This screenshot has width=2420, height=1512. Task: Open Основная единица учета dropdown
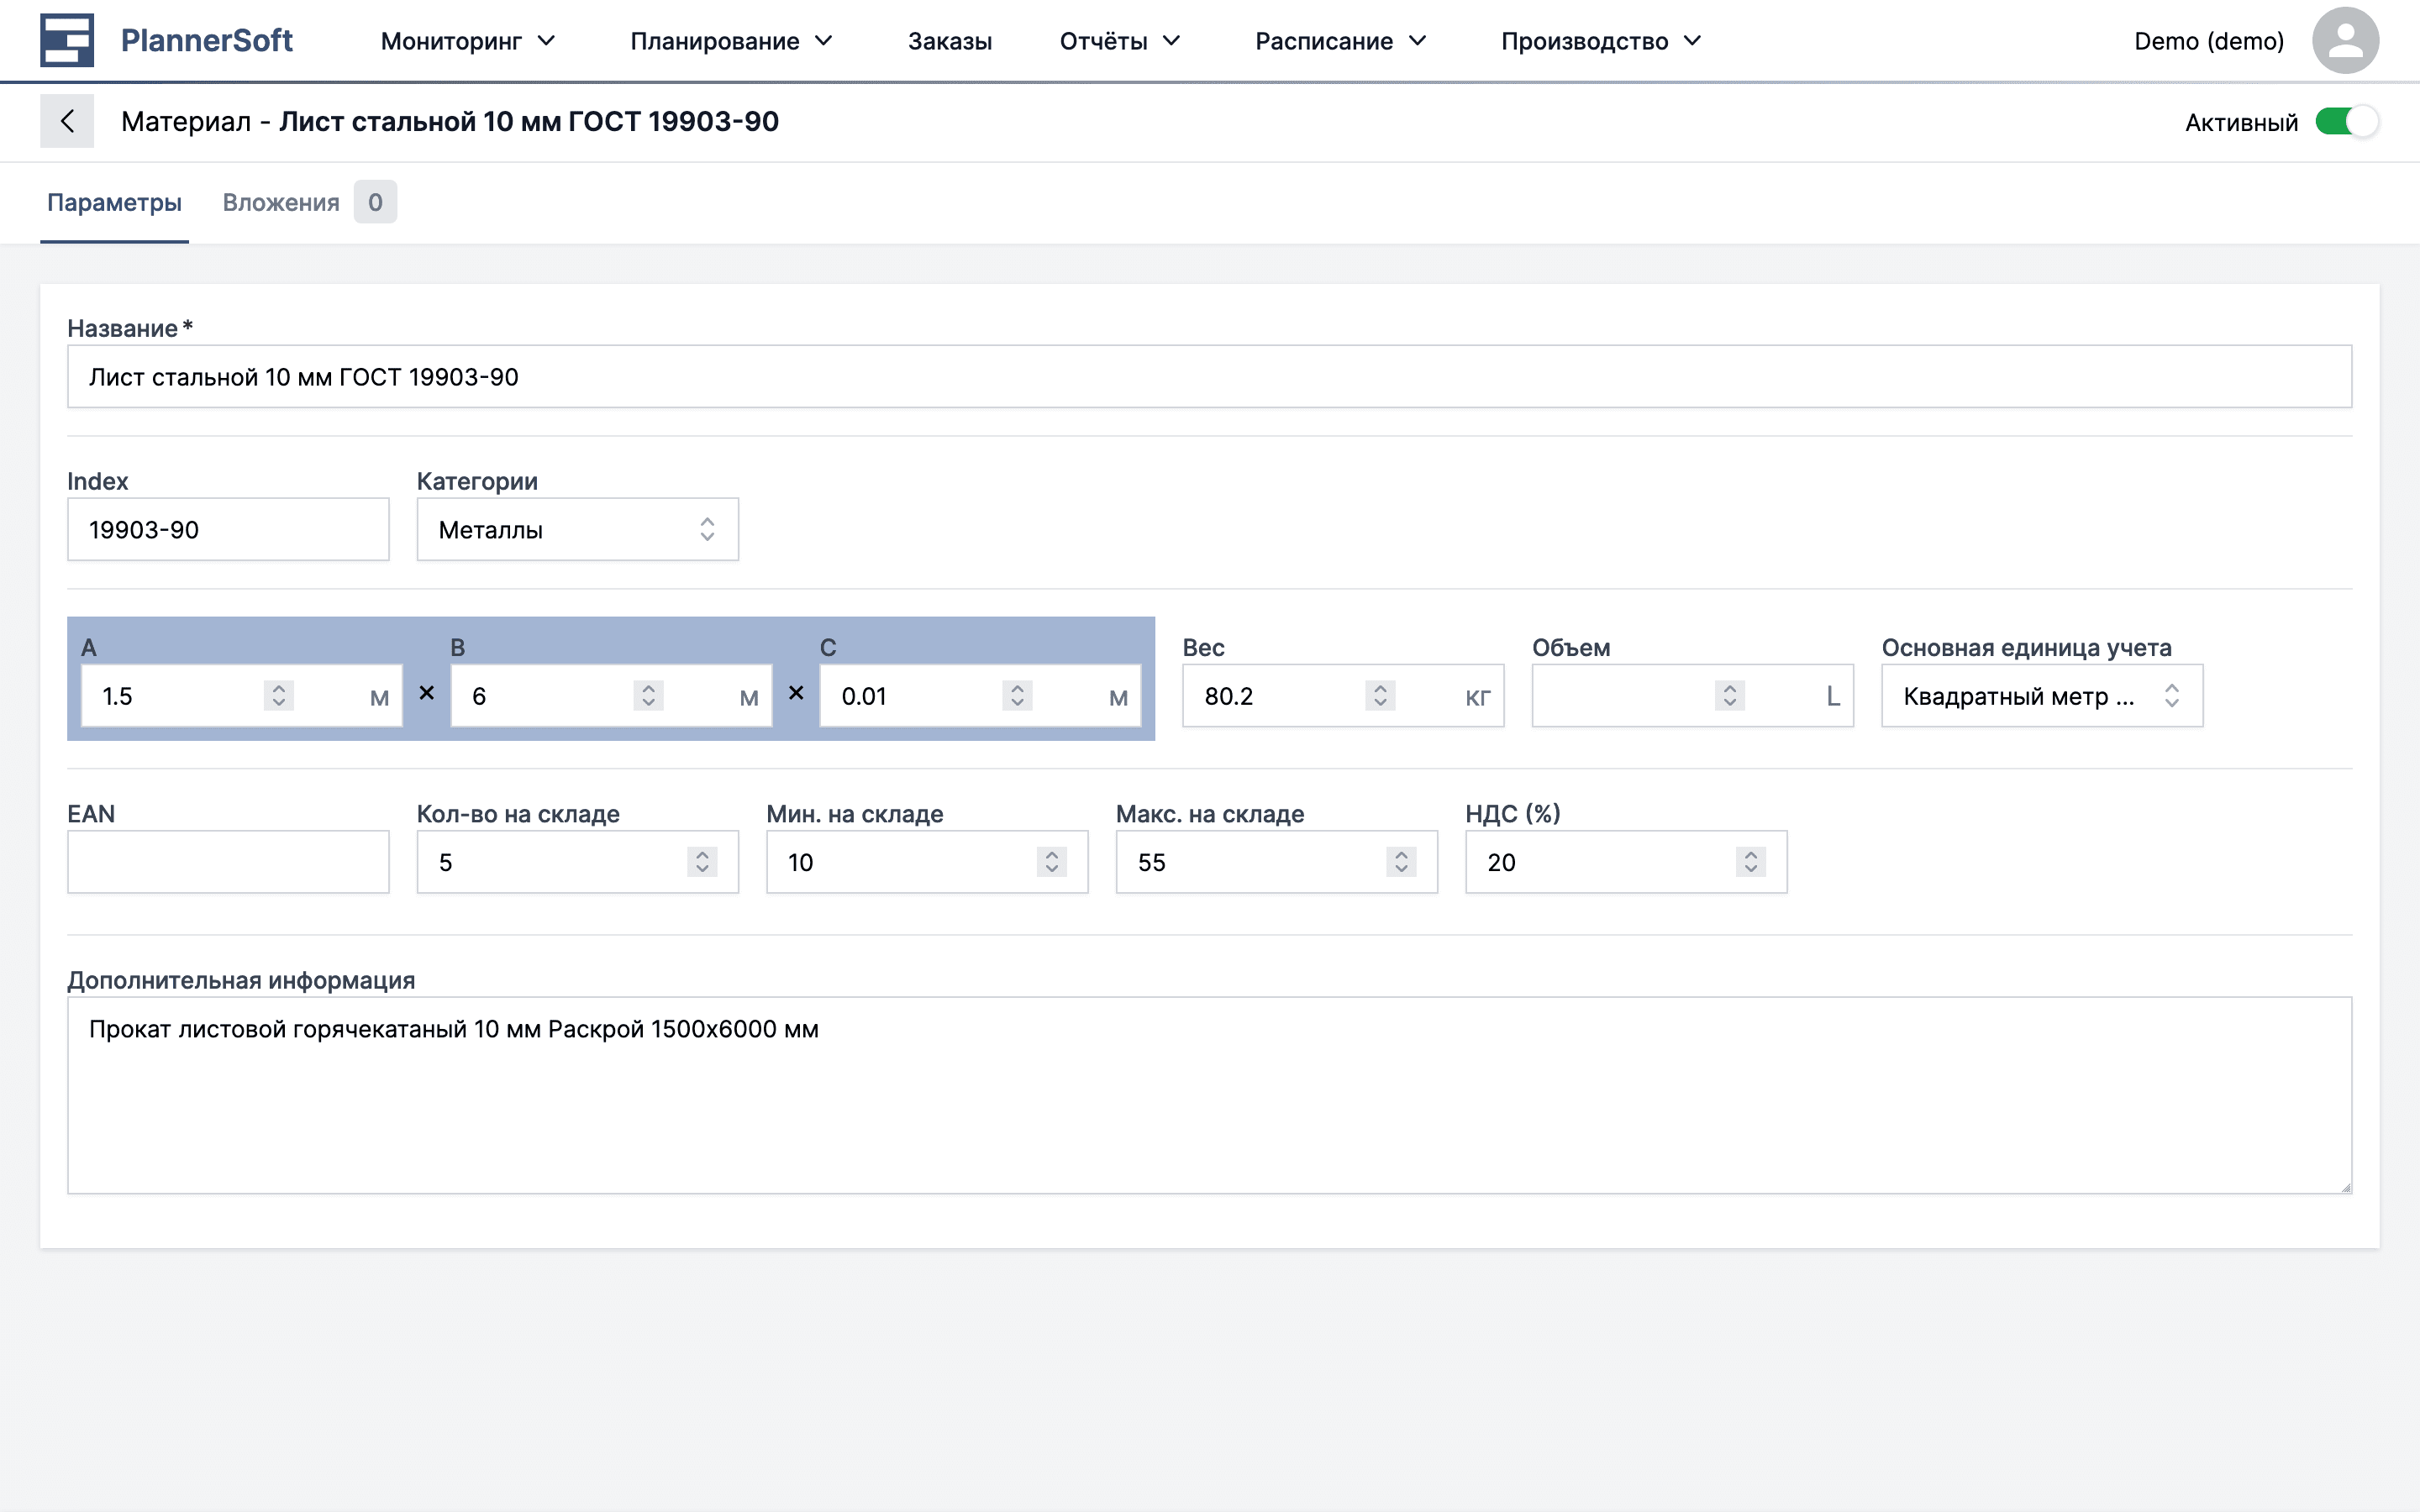[2041, 696]
